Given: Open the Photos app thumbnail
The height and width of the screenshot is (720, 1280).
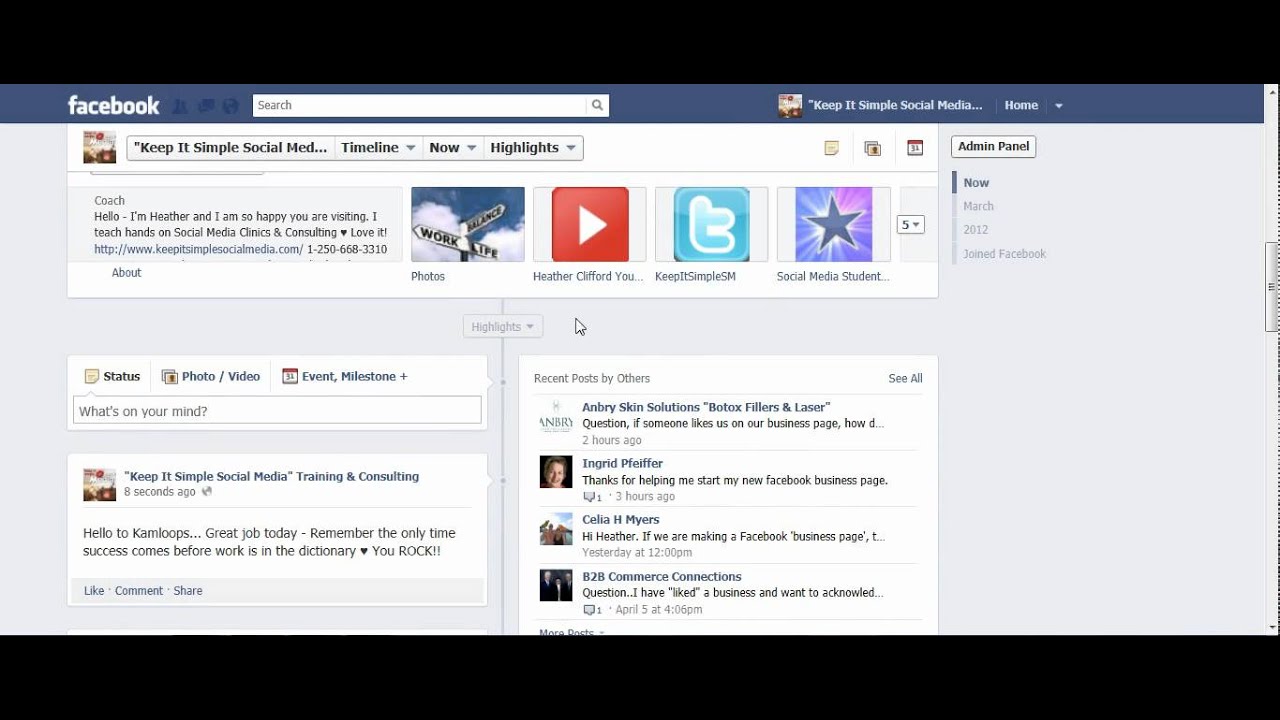Looking at the screenshot, I should point(467,225).
